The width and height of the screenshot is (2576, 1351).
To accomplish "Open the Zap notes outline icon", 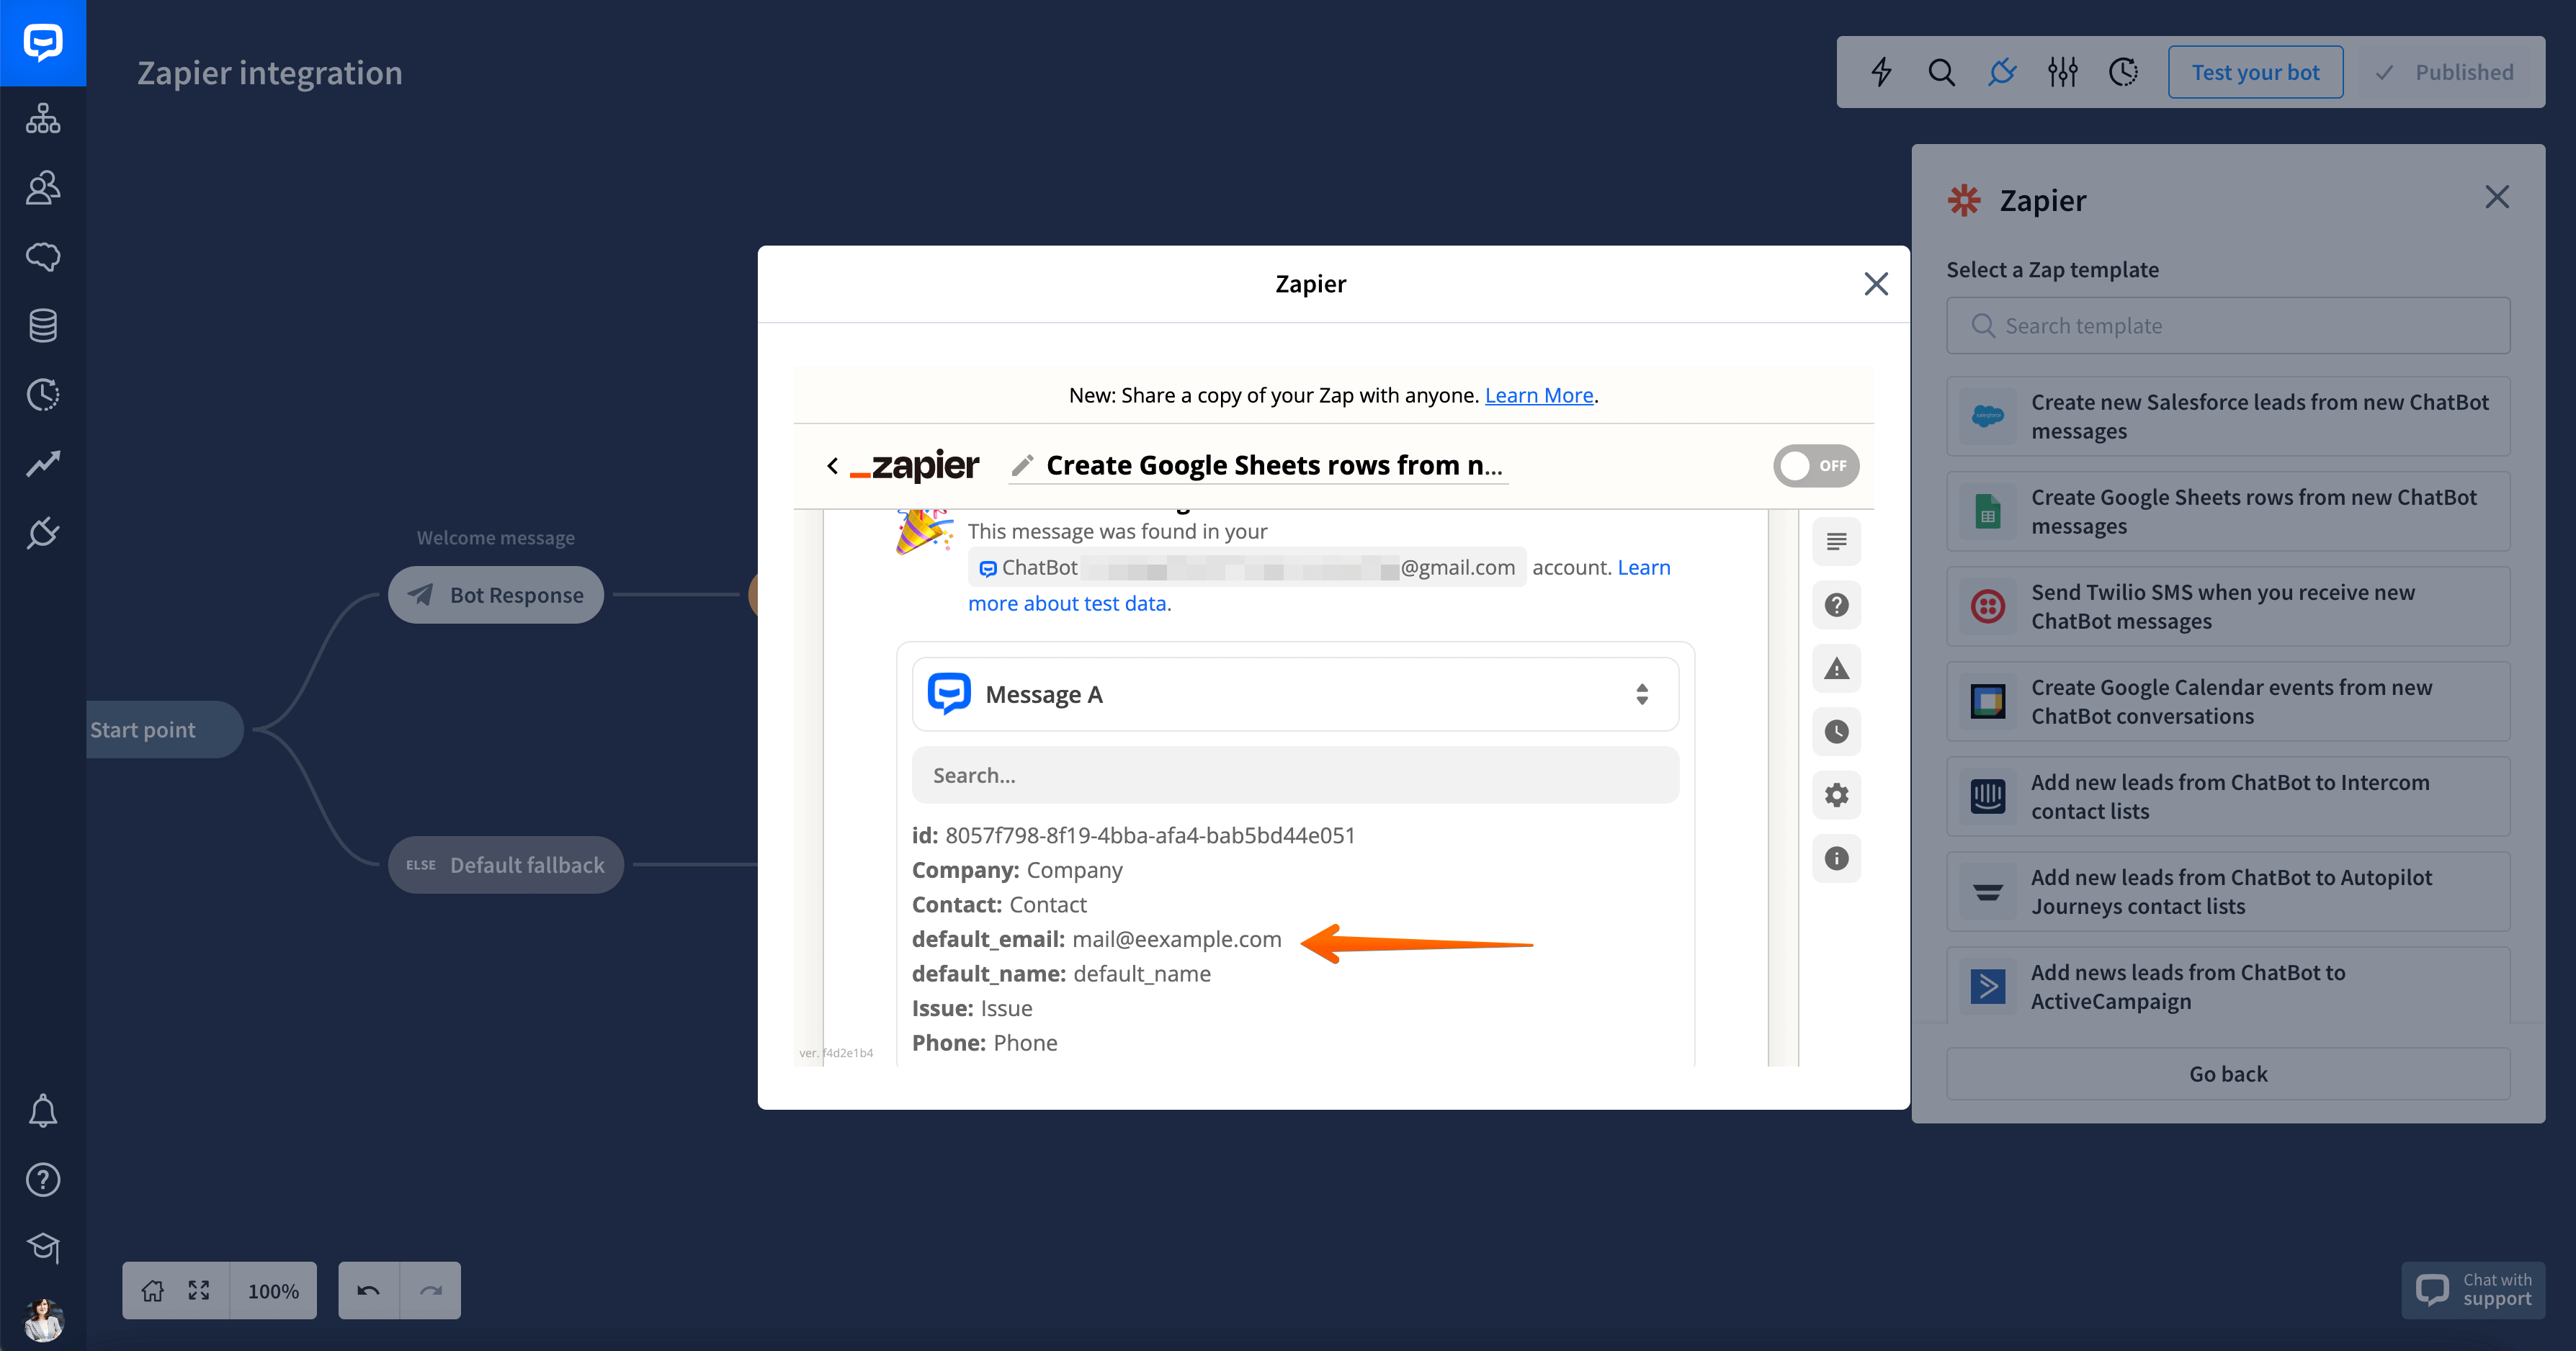I will [x=1836, y=542].
